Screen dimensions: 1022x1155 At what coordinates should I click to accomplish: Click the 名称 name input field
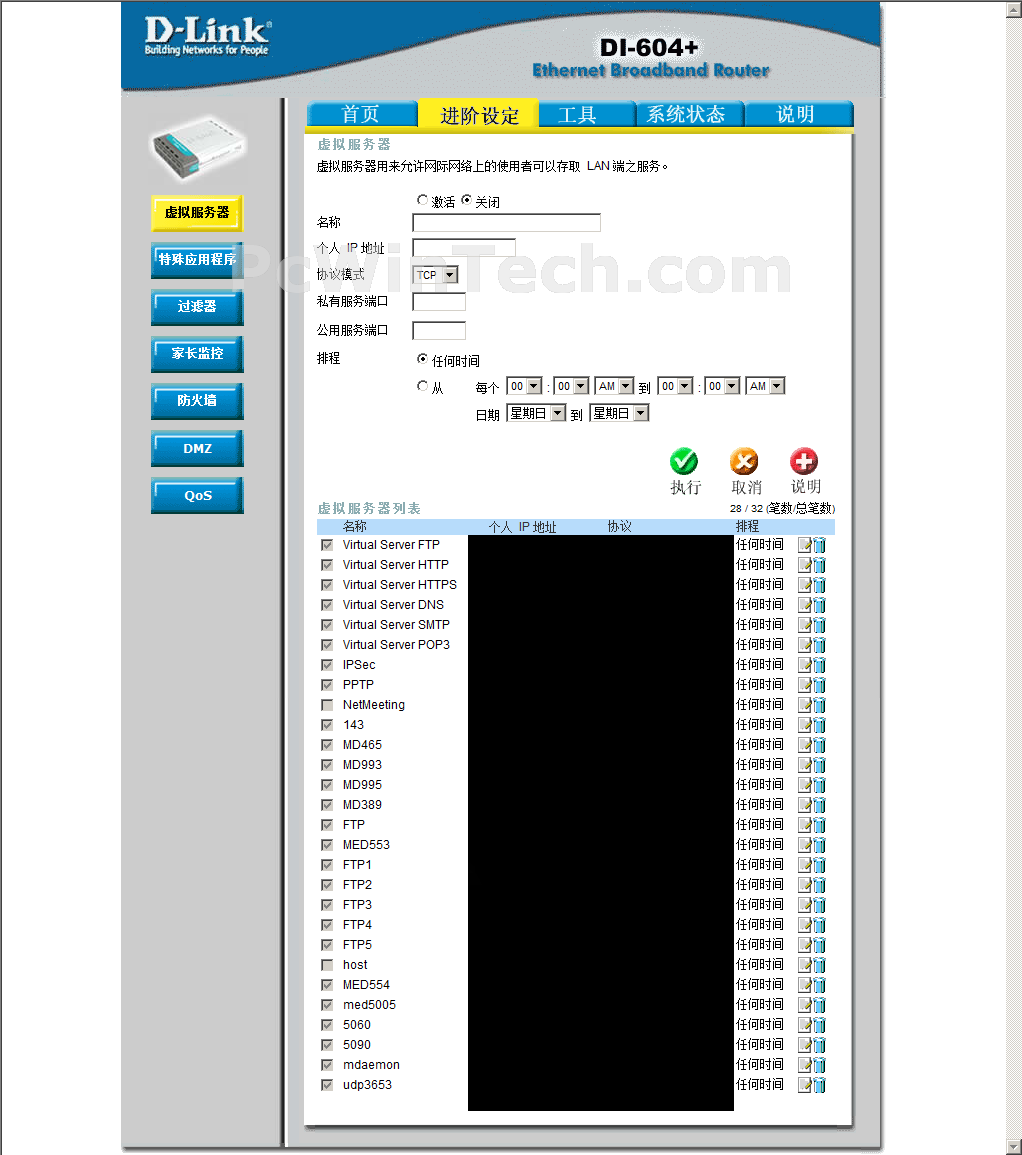click(x=506, y=222)
